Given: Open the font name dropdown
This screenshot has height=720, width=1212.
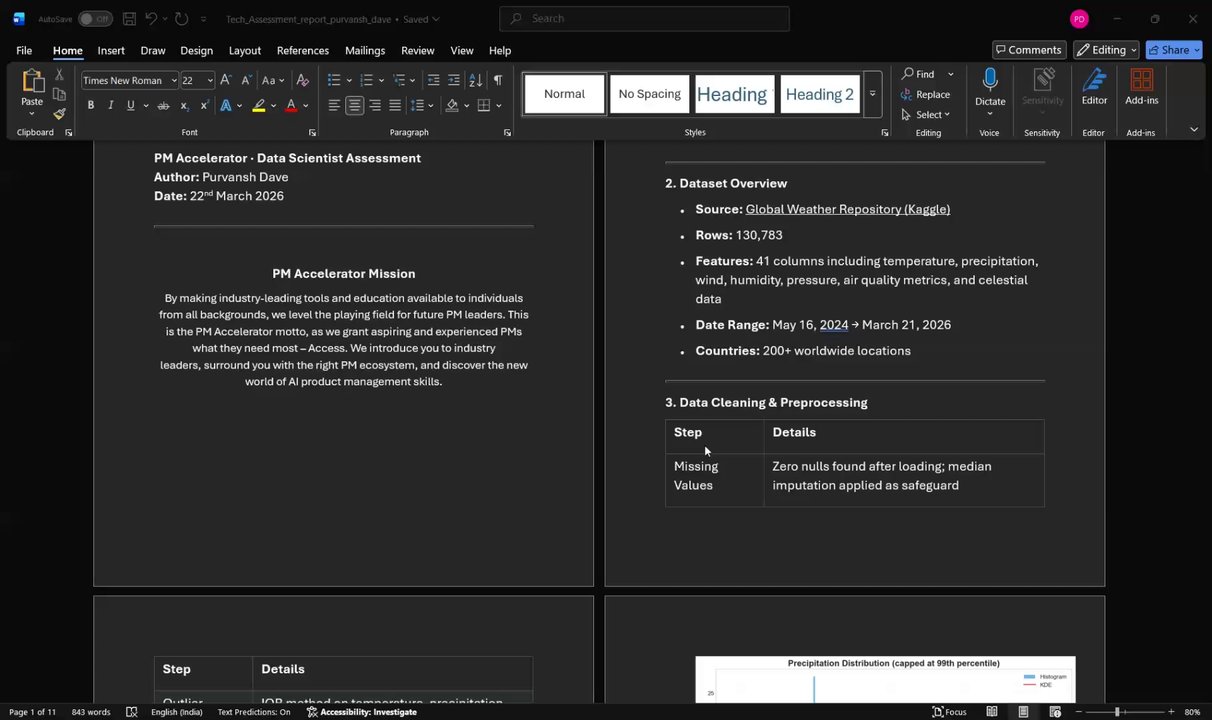Looking at the screenshot, I should pos(173,80).
